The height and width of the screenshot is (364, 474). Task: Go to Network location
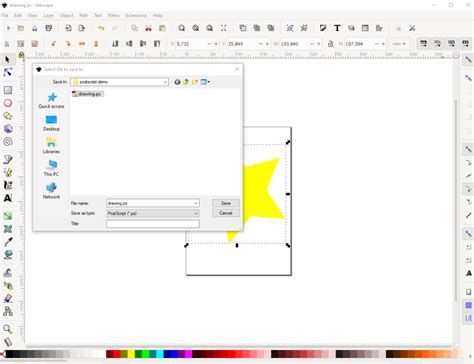tap(51, 191)
